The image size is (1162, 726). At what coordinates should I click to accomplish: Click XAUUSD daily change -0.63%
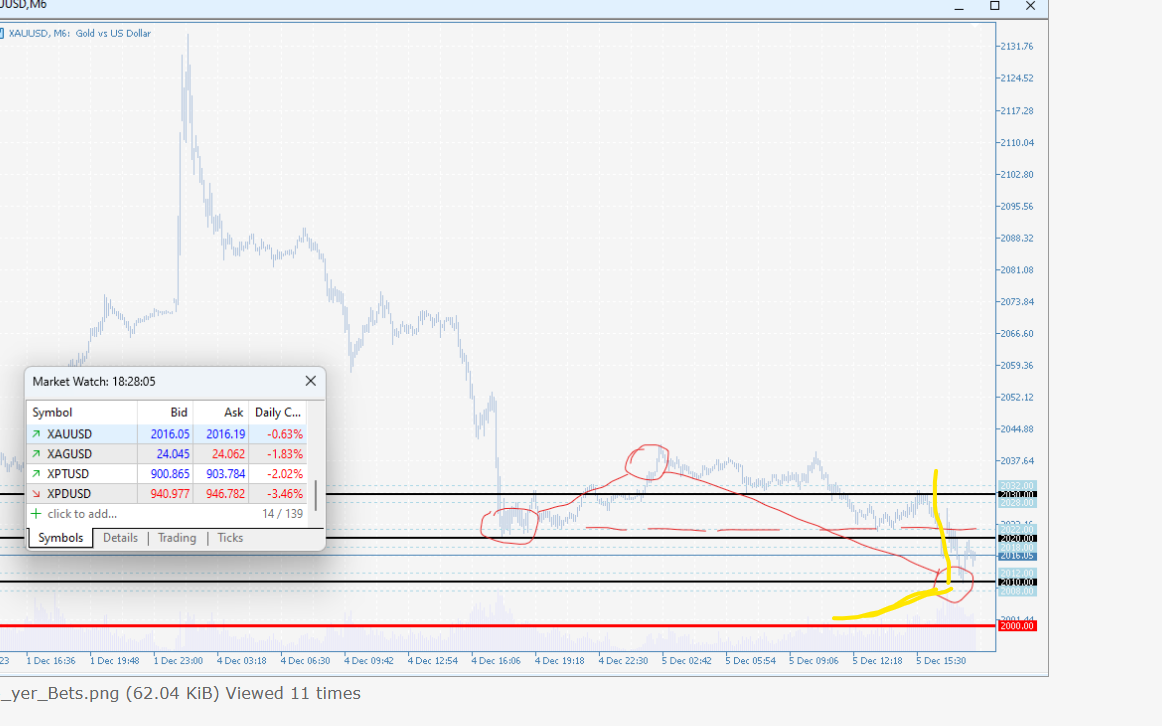pyautogui.click(x=285, y=434)
